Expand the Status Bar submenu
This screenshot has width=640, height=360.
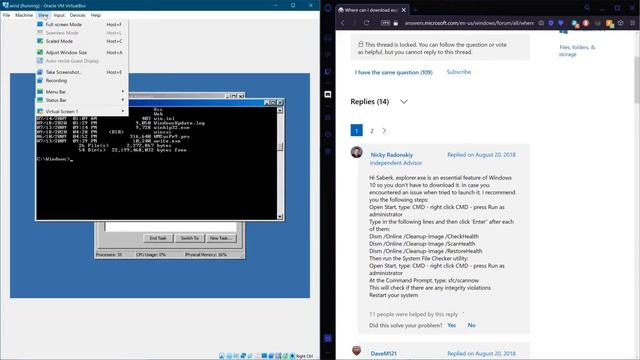coord(82,100)
